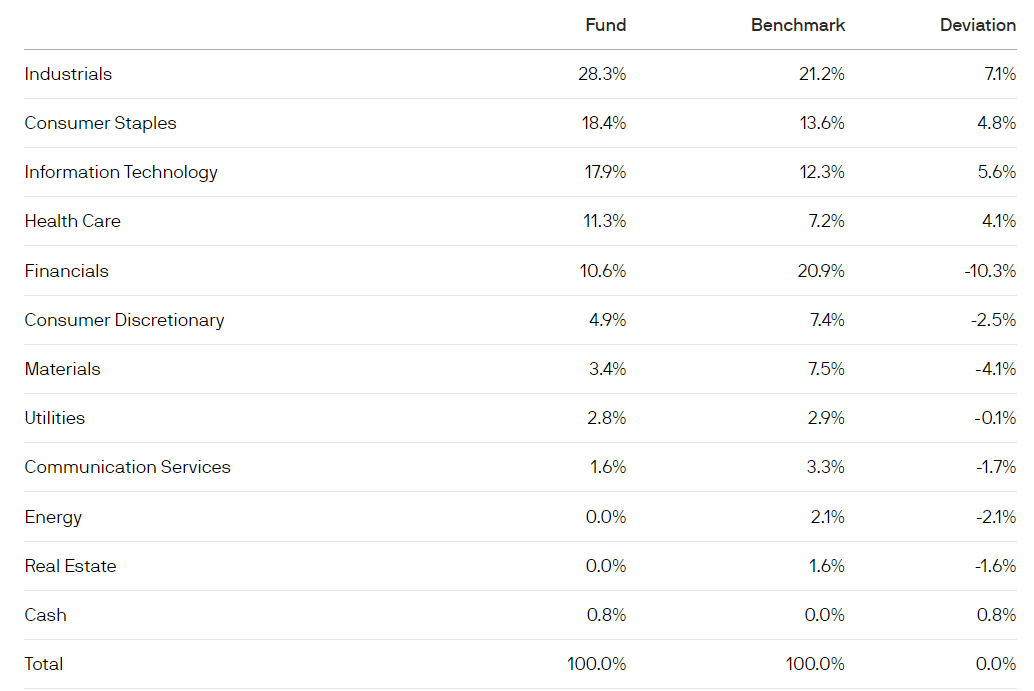Screen dimensions: 1034x691
Task: Select the Communication Services row label
Action: (x=127, y=467)
